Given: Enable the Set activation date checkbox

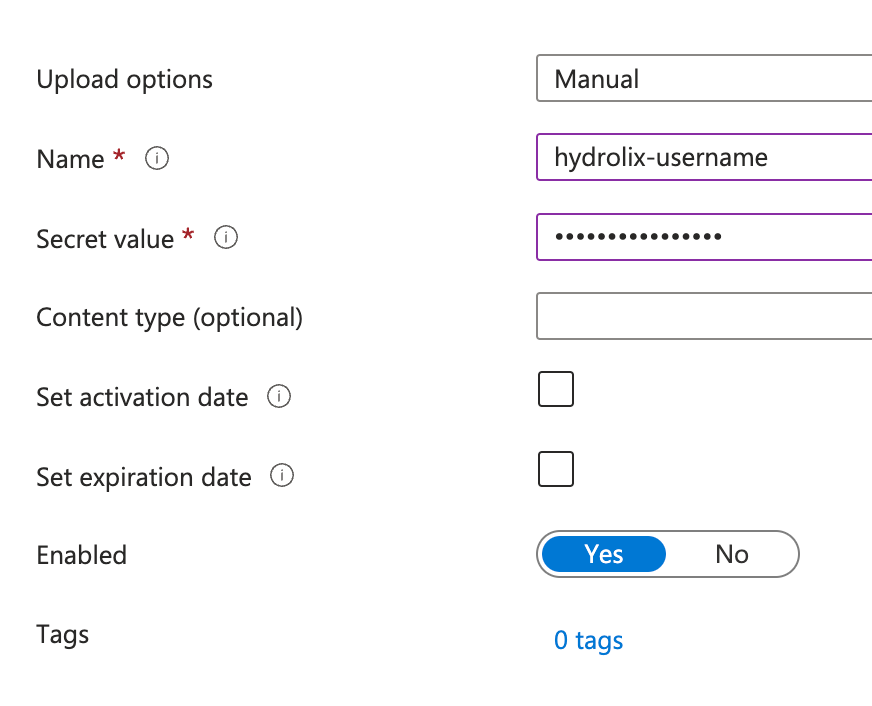Looking at the screenshot, I should click(556, 389).
